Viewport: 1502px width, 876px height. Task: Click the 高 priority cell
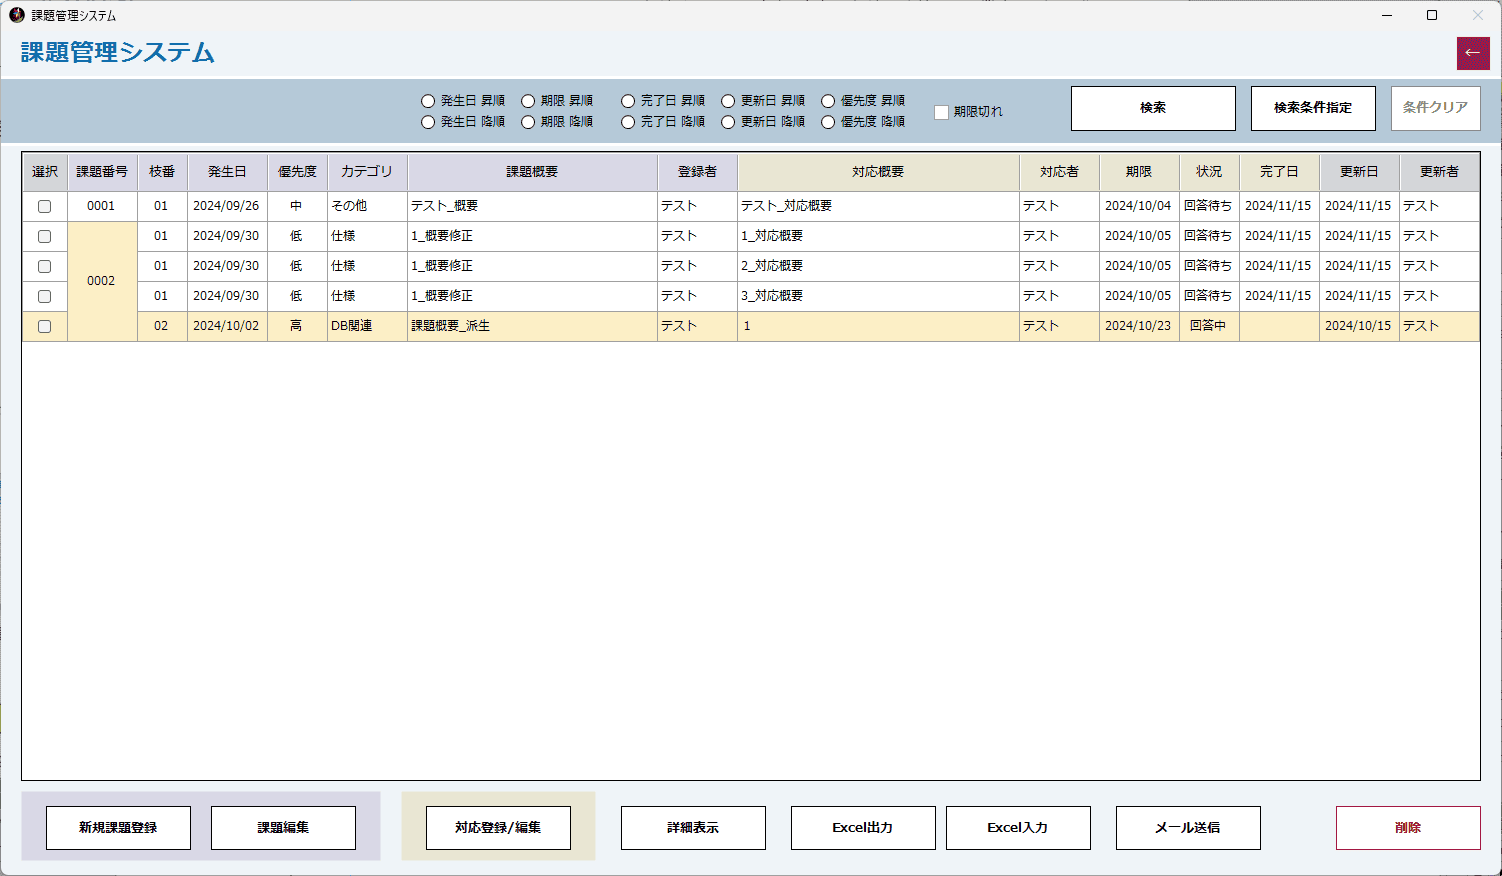coord(297,326)
